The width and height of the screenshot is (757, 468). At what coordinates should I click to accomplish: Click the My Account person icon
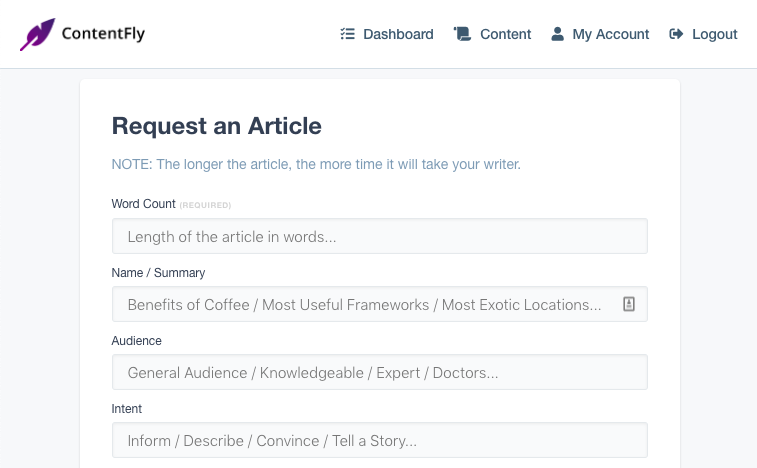coord(558,34)
